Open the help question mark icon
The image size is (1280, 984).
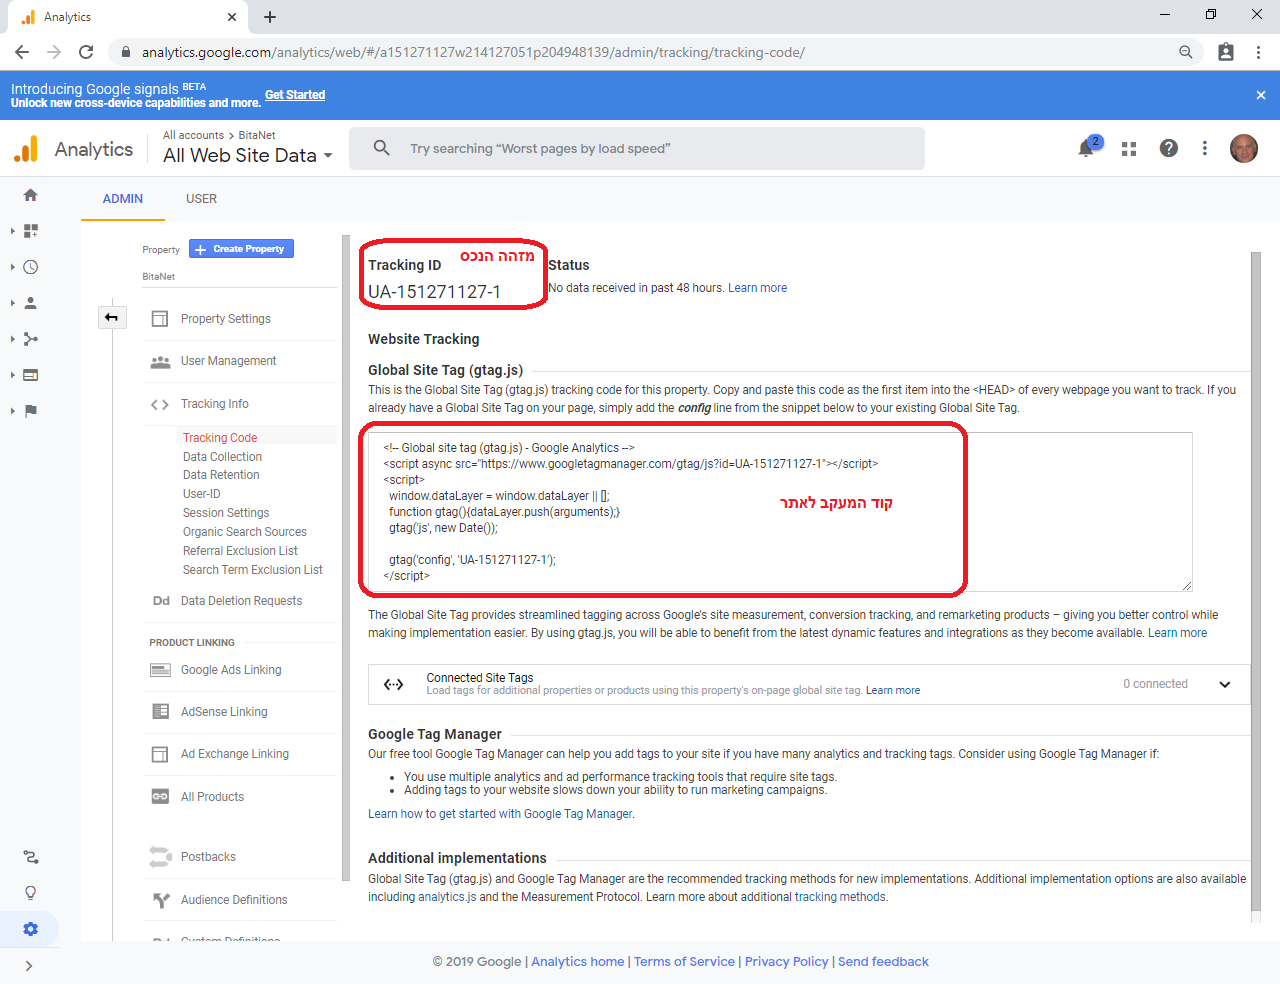(x=1168, y=148)
